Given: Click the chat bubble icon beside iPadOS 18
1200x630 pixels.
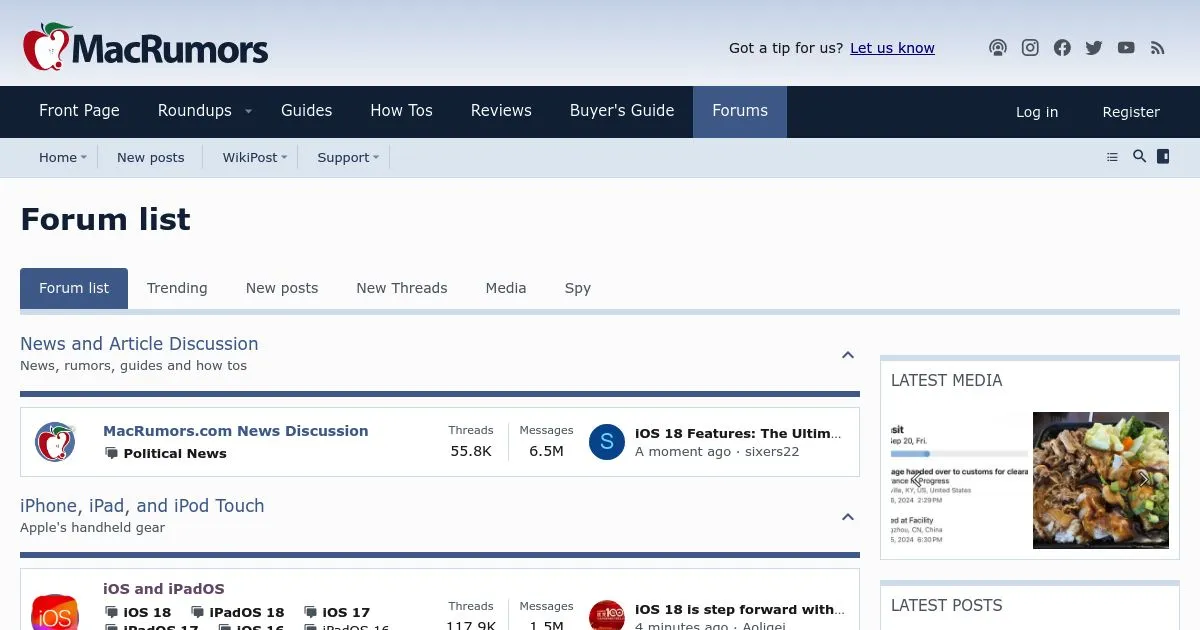Looking at the screenshot, I should click(198, 612).
